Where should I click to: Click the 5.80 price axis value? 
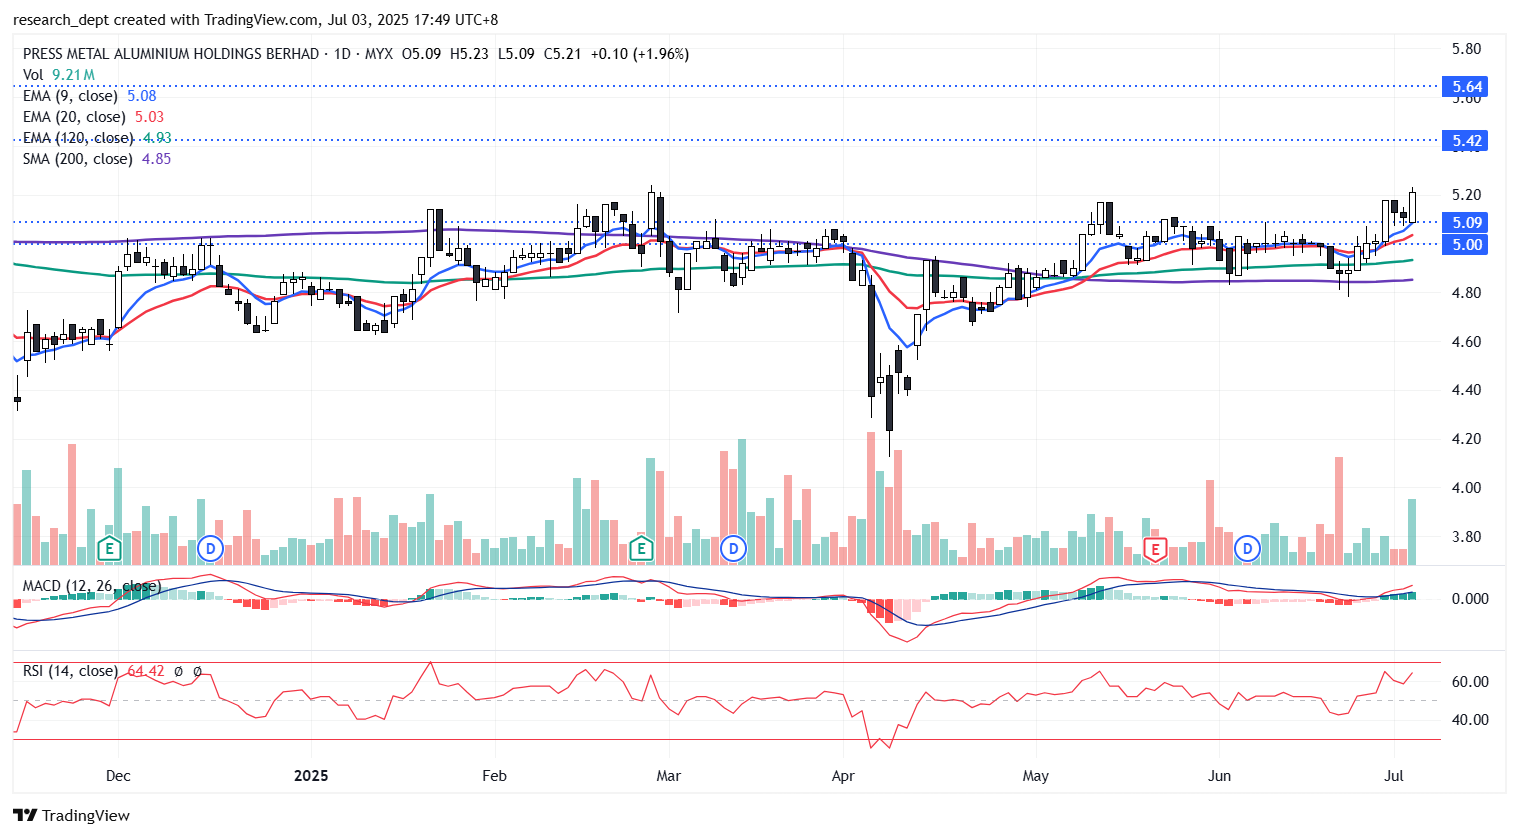click(x=1466, y=49)
